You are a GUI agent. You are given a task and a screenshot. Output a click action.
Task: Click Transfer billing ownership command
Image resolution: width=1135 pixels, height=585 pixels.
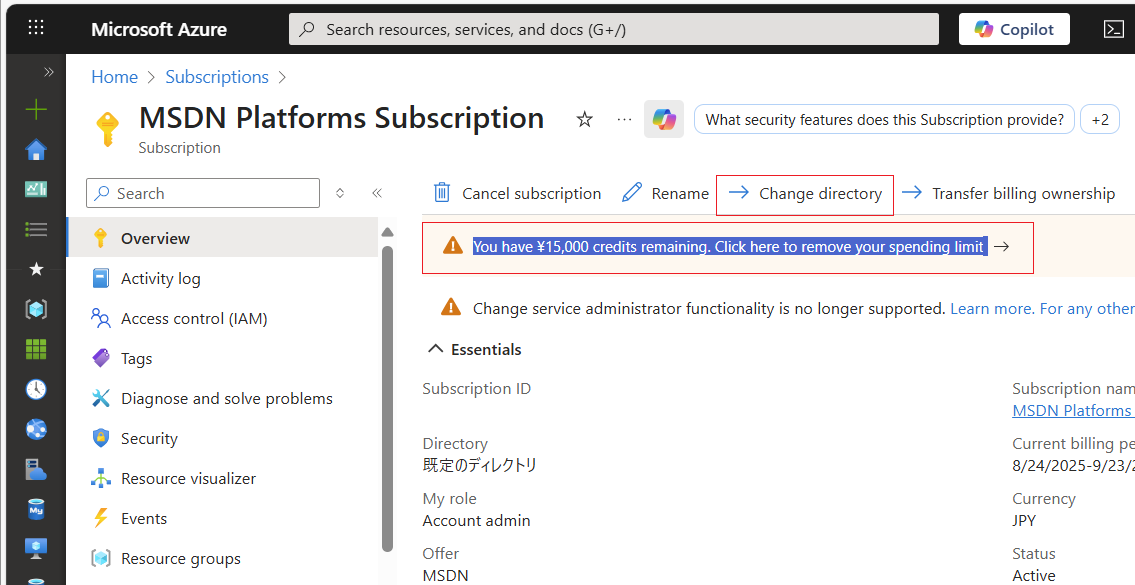point(1008,193)
